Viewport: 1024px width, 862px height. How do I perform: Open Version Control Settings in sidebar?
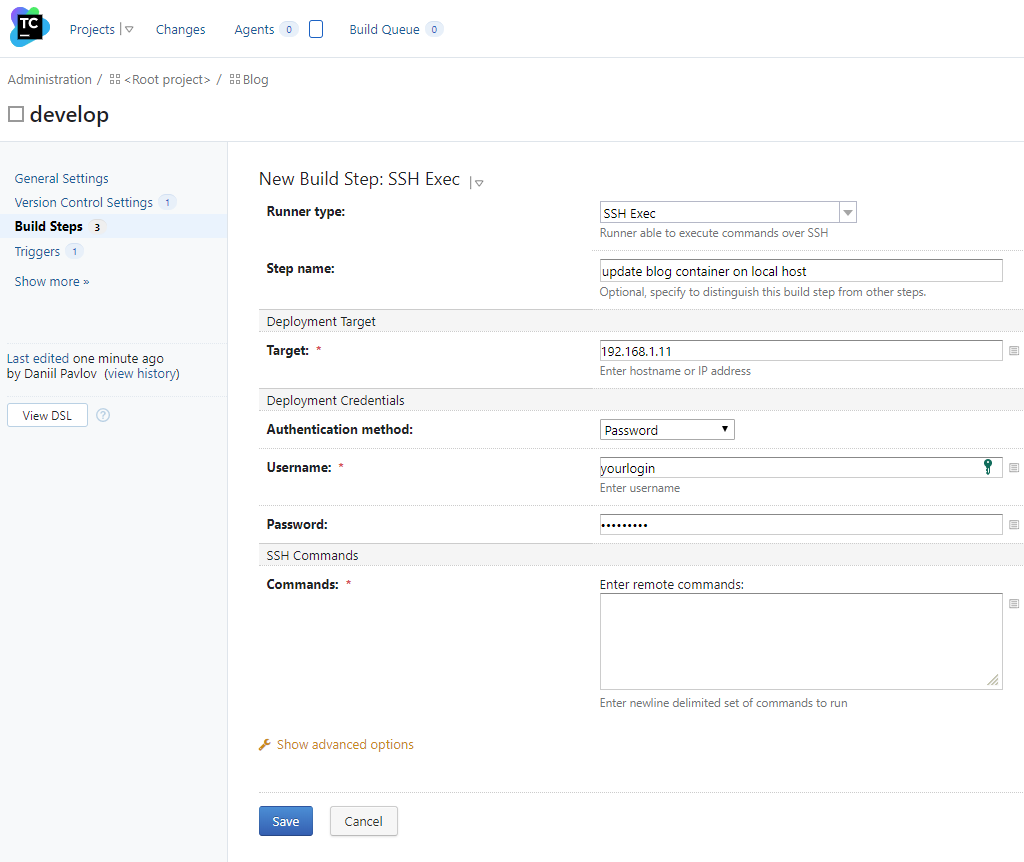coord(84,202)
